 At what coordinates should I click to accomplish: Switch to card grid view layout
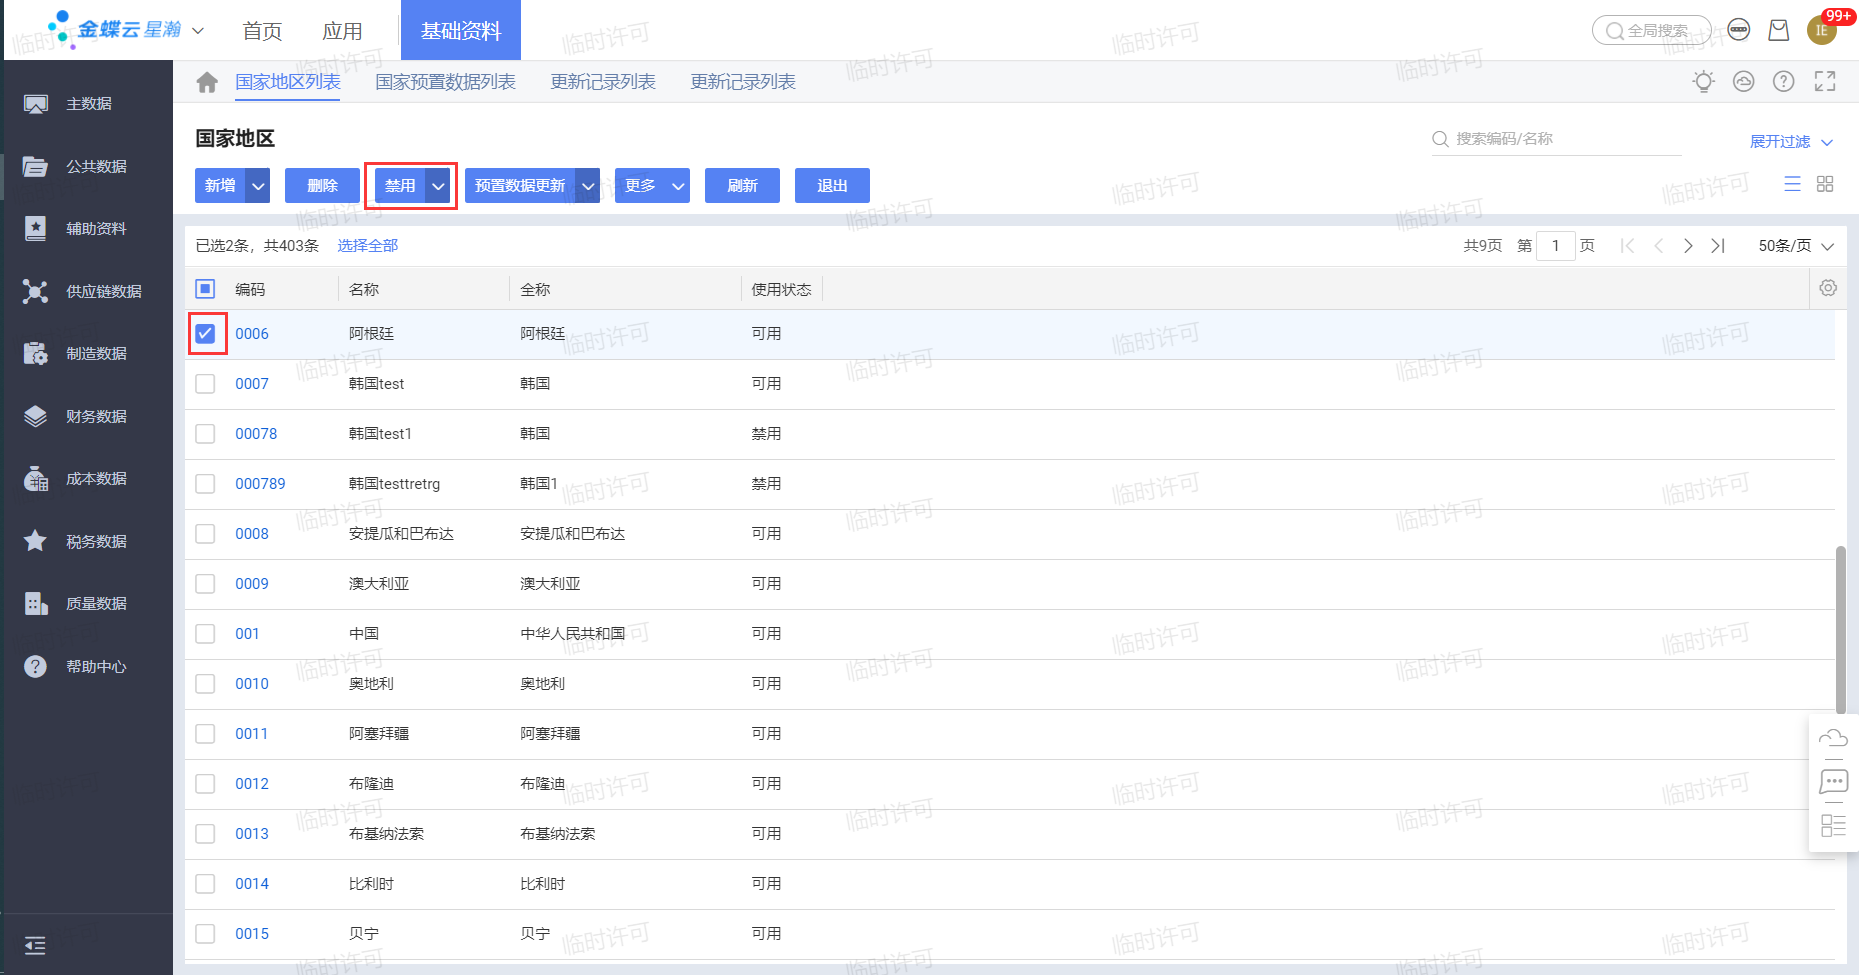pyautogui.click(x=1825, y=184)
